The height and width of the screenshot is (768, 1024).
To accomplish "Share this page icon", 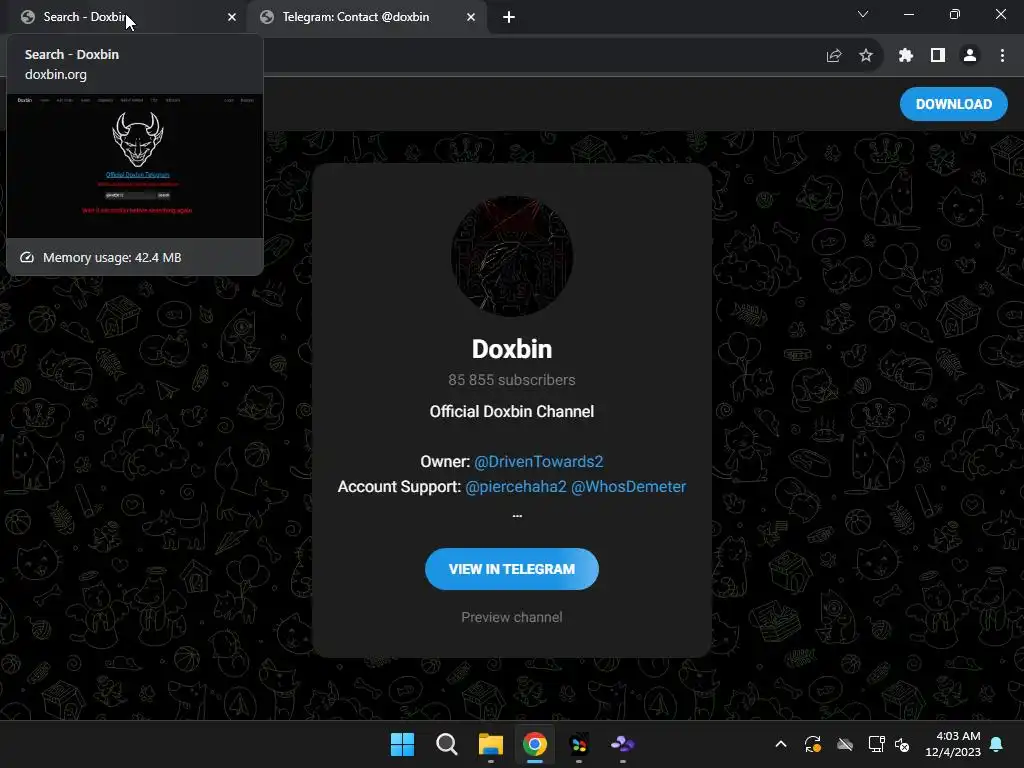I will click(834, 56).
